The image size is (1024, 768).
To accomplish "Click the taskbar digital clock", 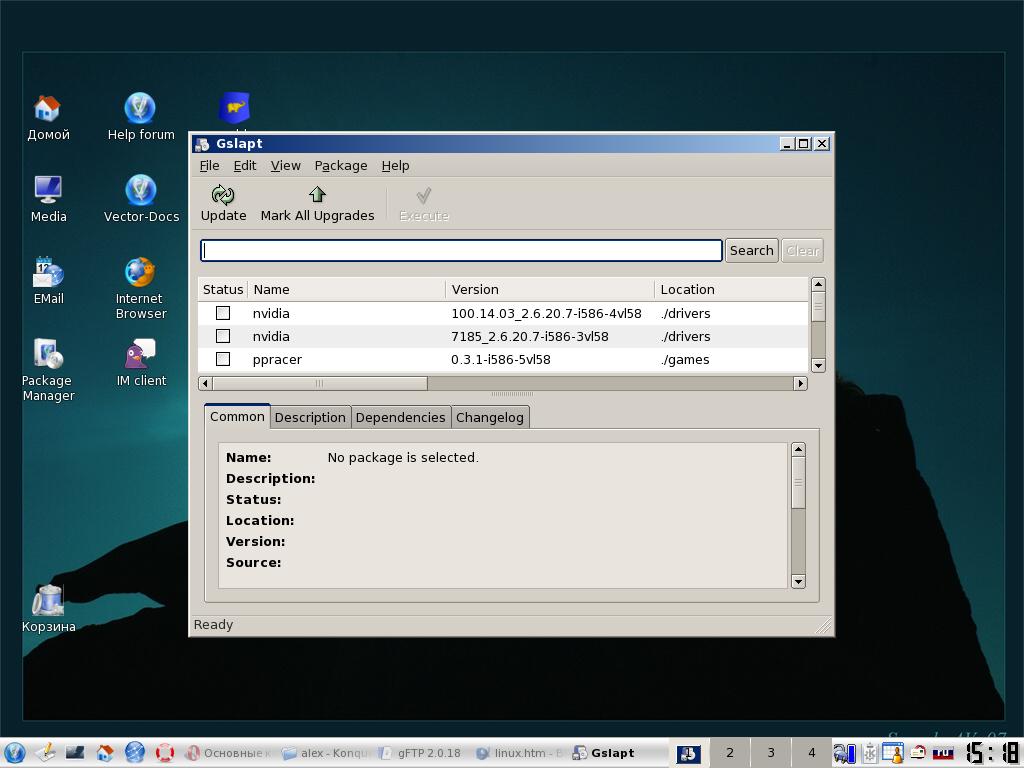I will pyautogui.click(x=992, y=752).
